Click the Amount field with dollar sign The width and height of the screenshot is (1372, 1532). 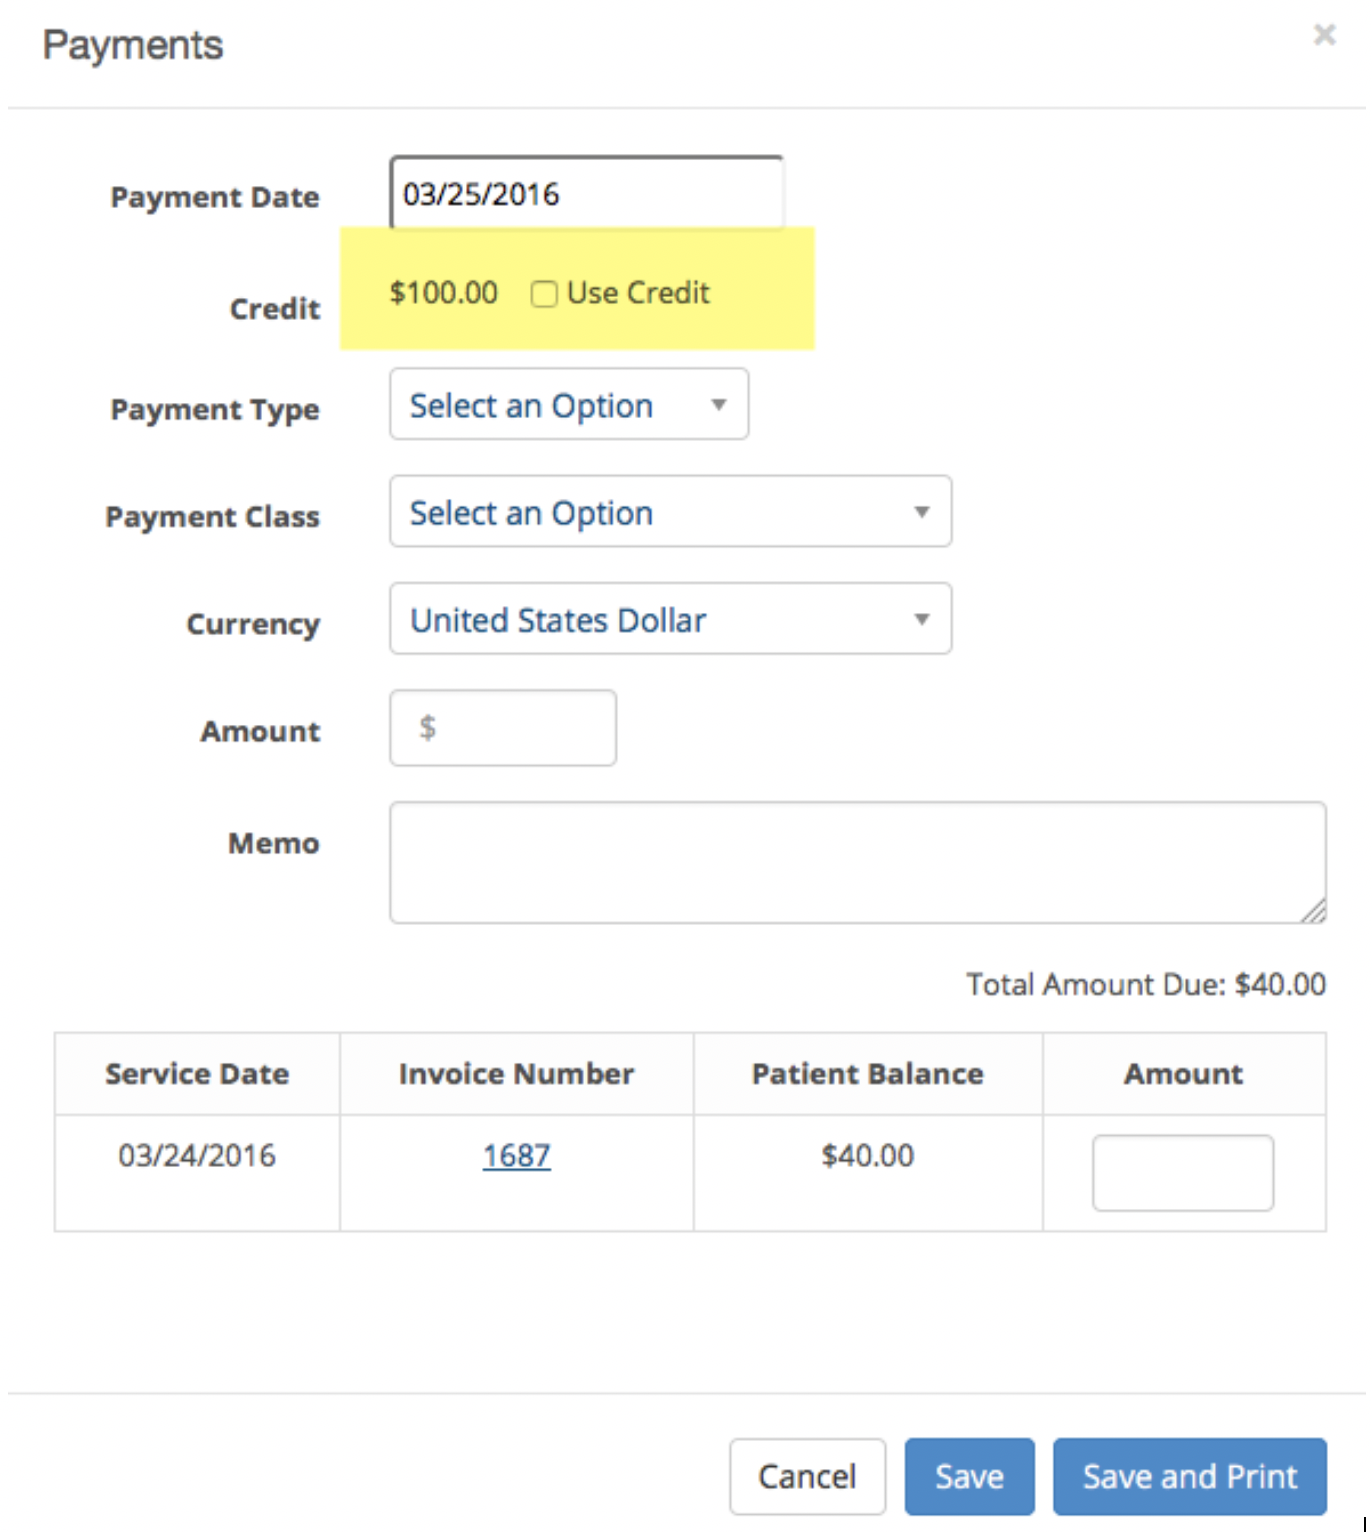pos(503,728)
